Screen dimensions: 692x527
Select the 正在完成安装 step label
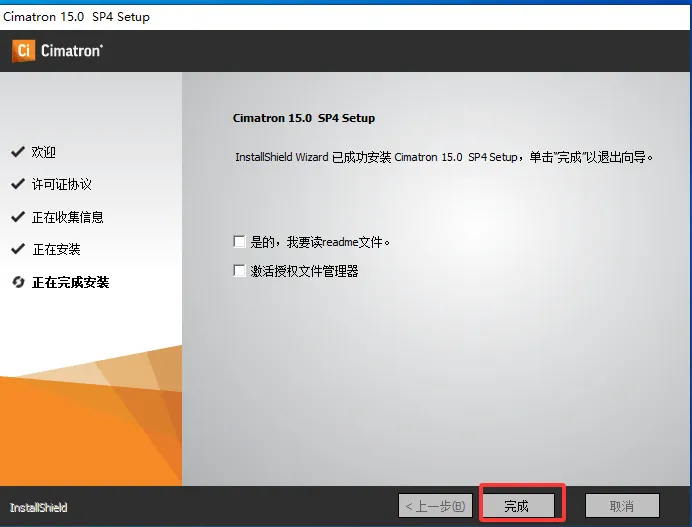click(71, 282)
